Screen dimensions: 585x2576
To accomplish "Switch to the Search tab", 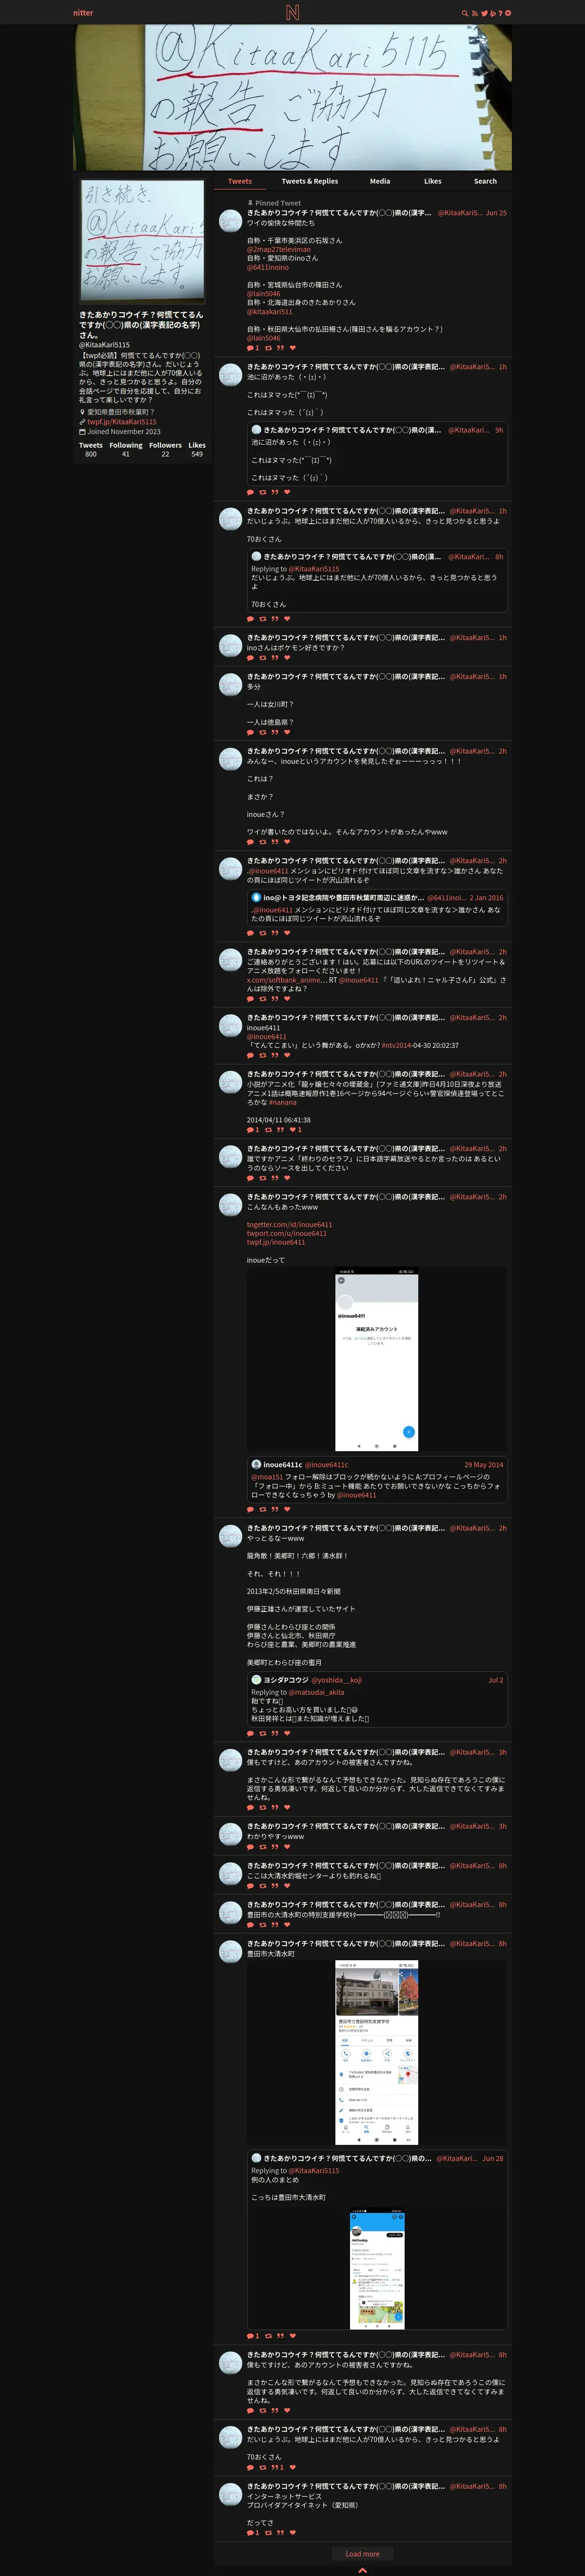I will (x=485, y=181).
